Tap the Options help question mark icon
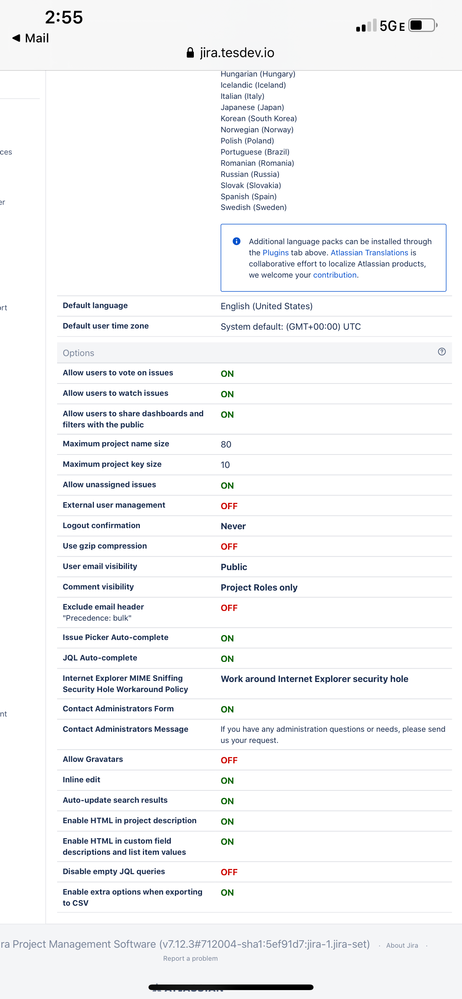Viewport: 462px width, 999px height. [442, 352]
